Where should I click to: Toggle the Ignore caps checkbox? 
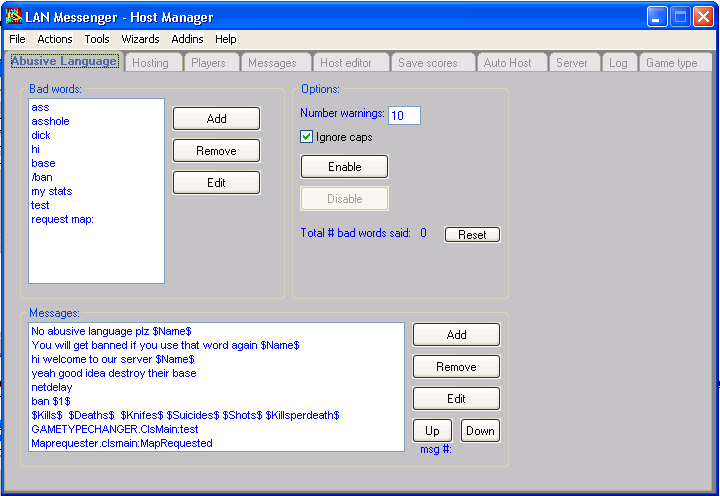(x=306, y=136)
